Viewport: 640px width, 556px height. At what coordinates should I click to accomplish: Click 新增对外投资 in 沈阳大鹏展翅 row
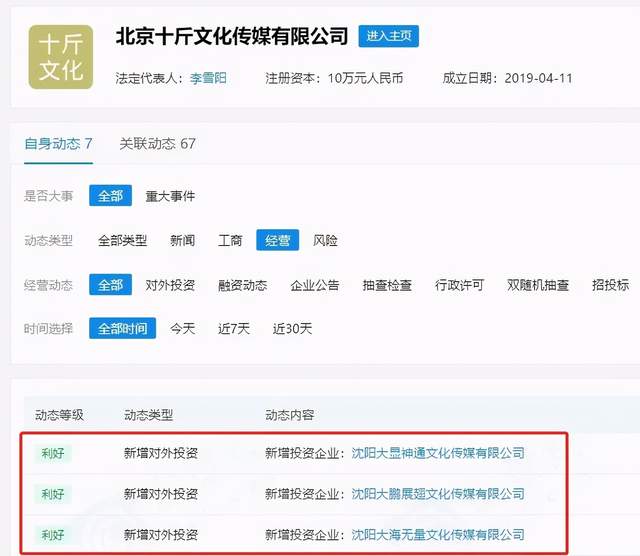(161, 494)
